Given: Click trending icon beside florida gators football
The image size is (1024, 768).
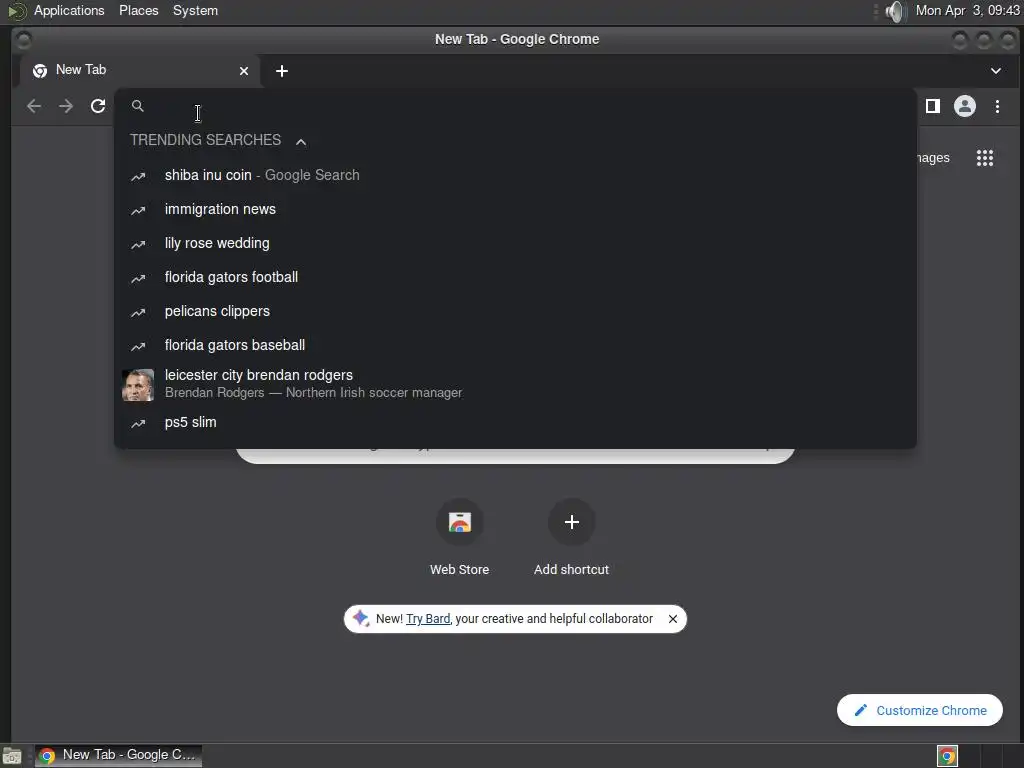Looking at the screenshot, I should pos(138,278).
